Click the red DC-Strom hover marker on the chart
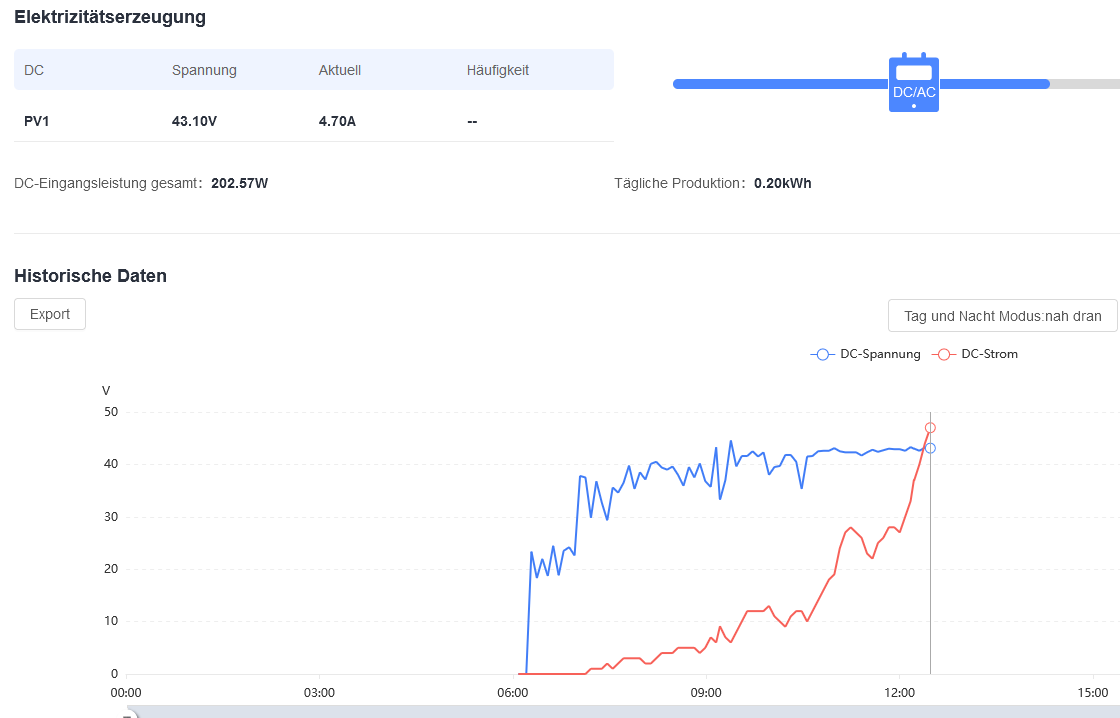The image size is (1120, 718). tap(930, 428)
